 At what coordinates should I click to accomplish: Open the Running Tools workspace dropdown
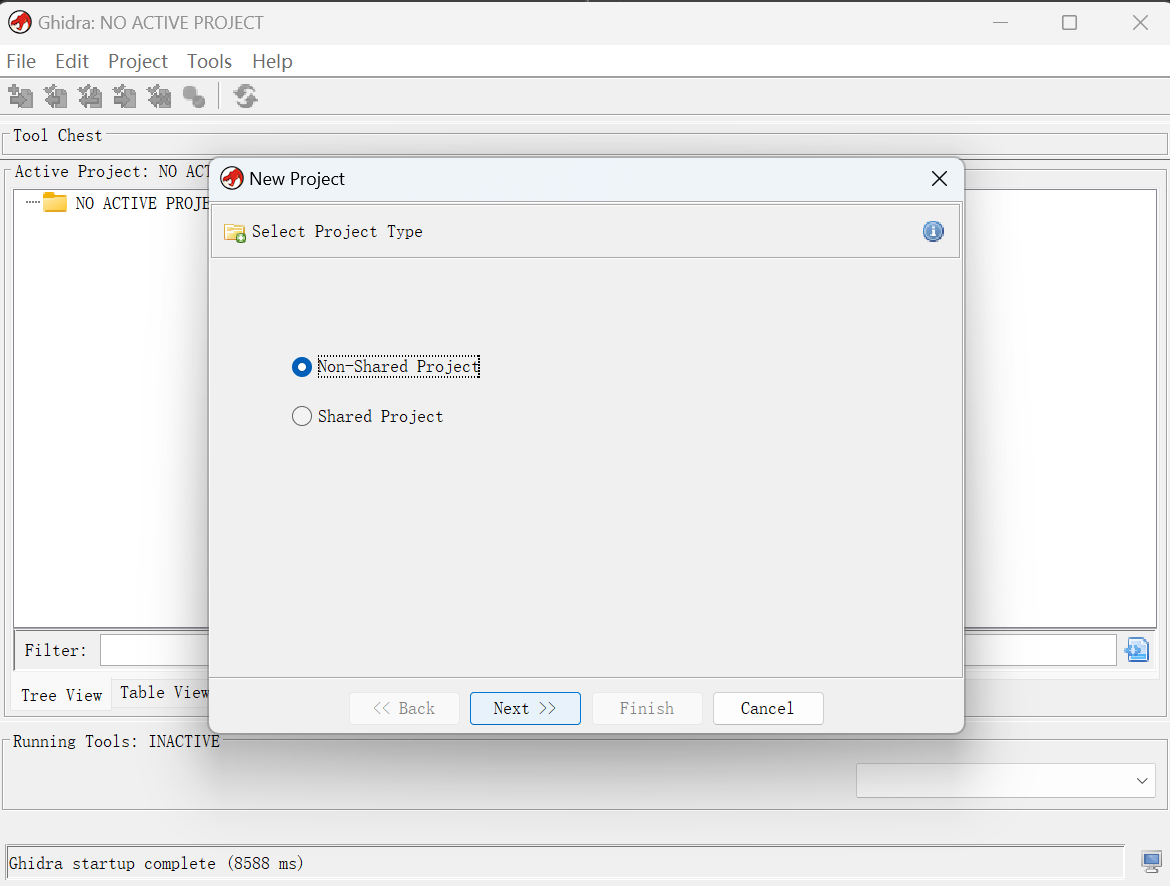tap(1005, 780)
